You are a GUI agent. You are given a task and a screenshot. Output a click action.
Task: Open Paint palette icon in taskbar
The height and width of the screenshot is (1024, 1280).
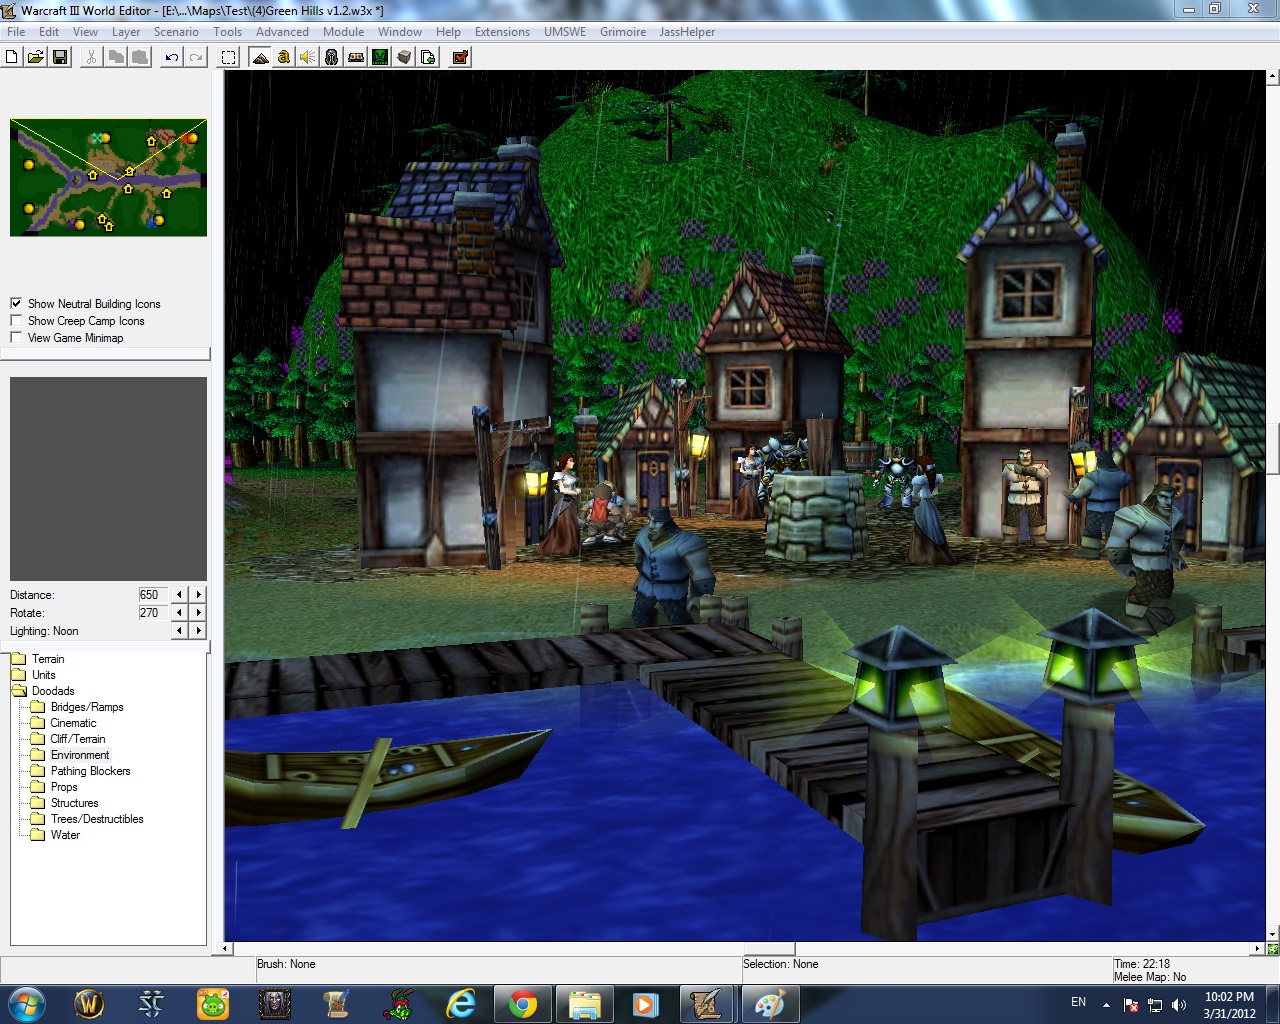point(769,1003)
